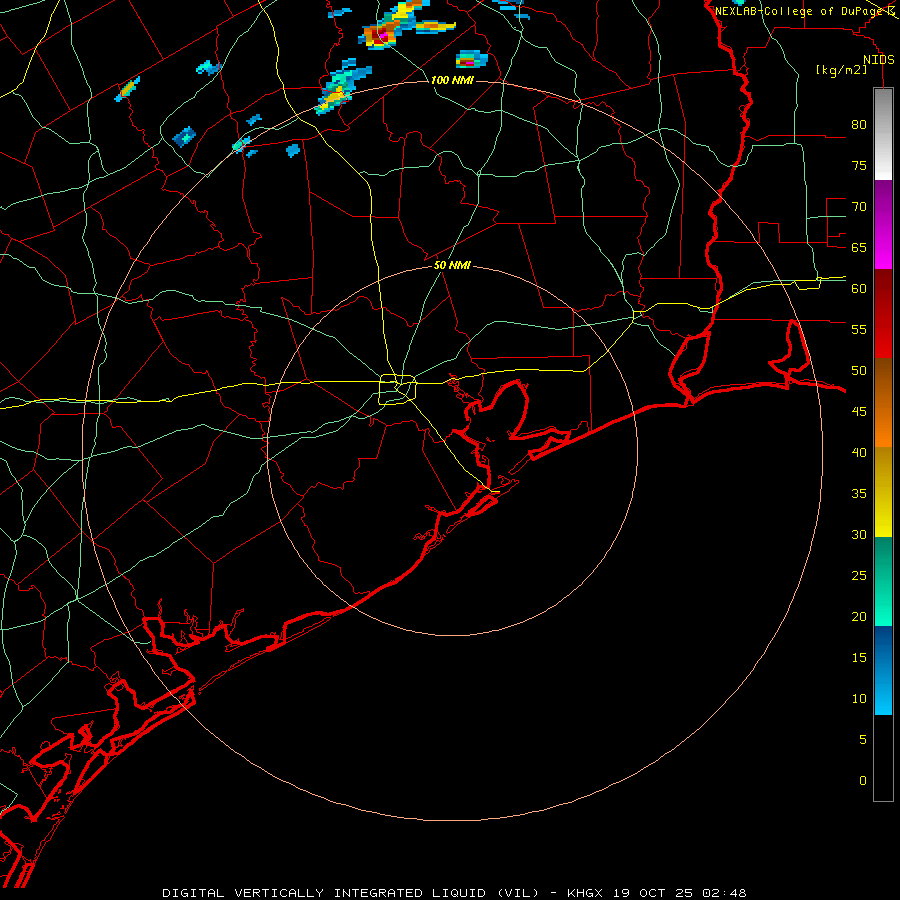
Task: Click the KHGX station identifier in caption
Action: tap(587, 893)
